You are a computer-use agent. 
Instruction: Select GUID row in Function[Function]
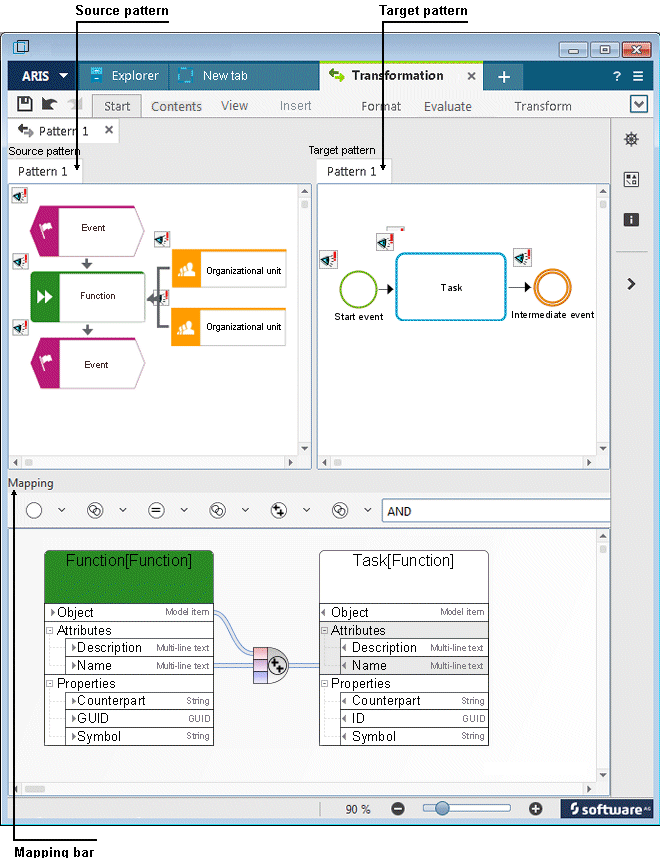coord(139,718)
